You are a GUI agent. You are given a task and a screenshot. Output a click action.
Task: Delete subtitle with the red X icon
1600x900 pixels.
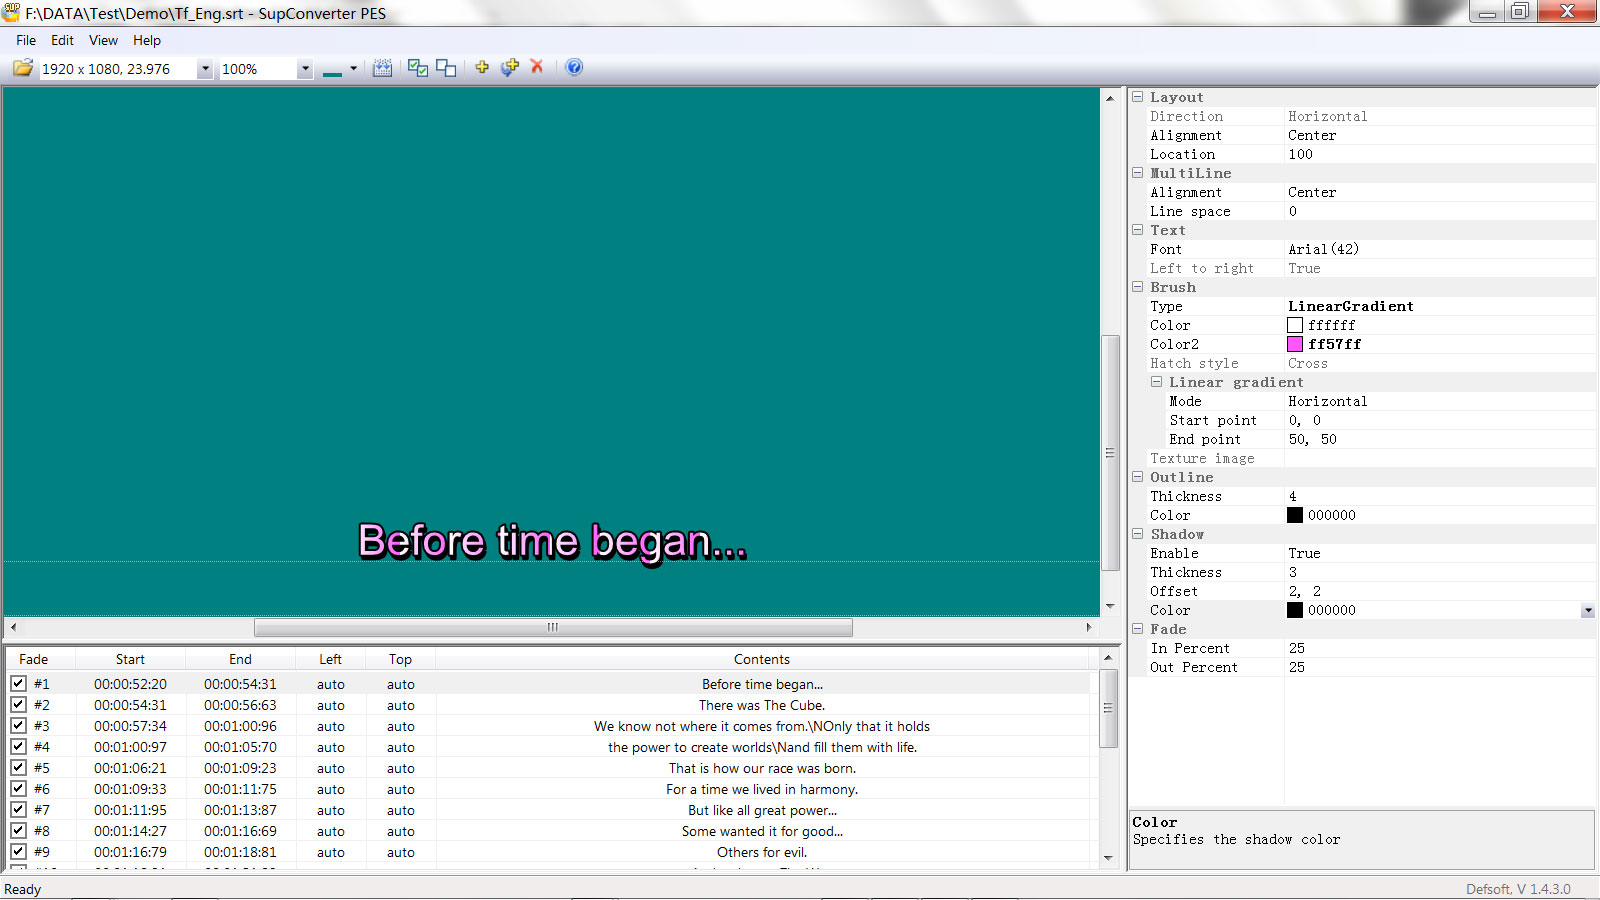537,66
